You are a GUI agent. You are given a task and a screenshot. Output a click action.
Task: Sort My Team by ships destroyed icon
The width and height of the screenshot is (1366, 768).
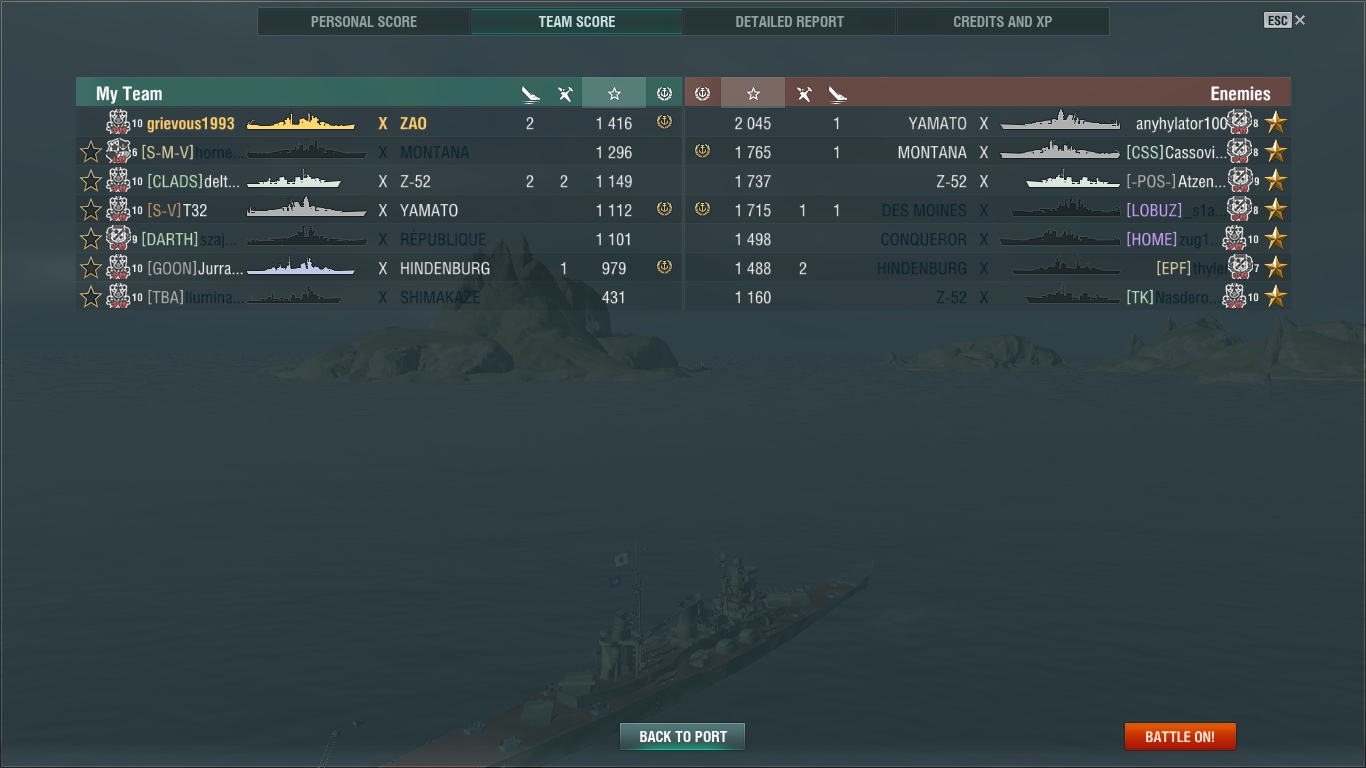530,94
